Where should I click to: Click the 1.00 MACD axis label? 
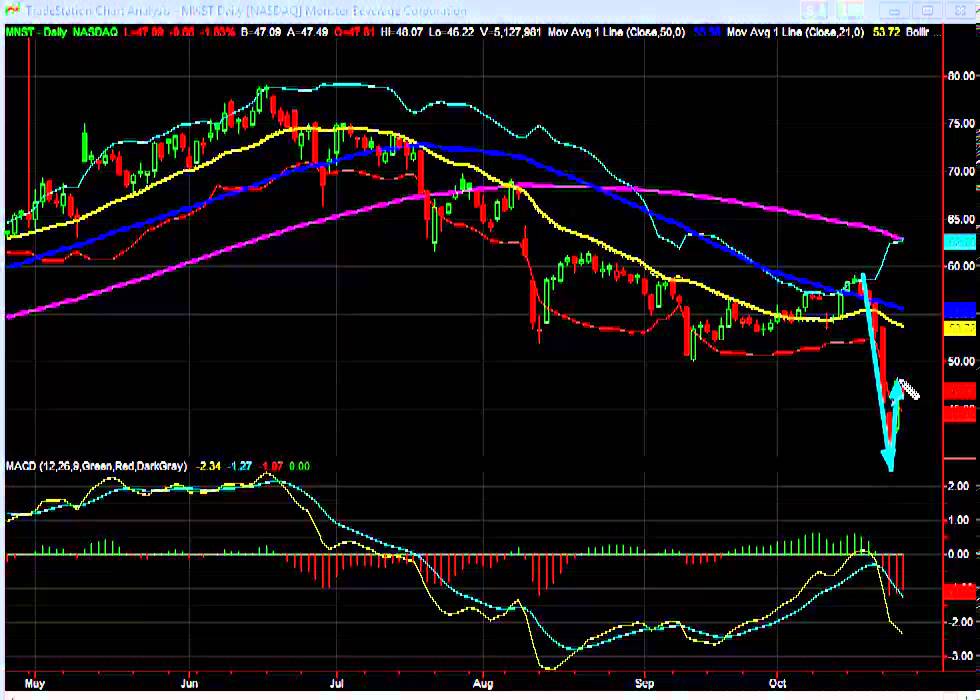pos(959,520)
